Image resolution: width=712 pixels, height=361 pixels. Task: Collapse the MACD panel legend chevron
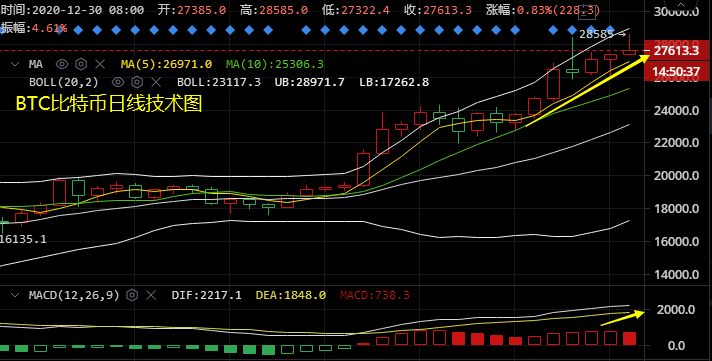click(x=15, y=295)
